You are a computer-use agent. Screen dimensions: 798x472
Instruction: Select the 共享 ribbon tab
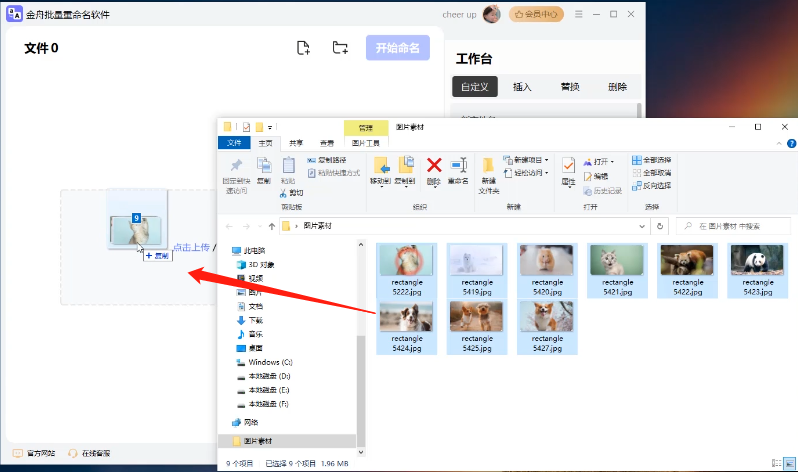pos(296,143)
